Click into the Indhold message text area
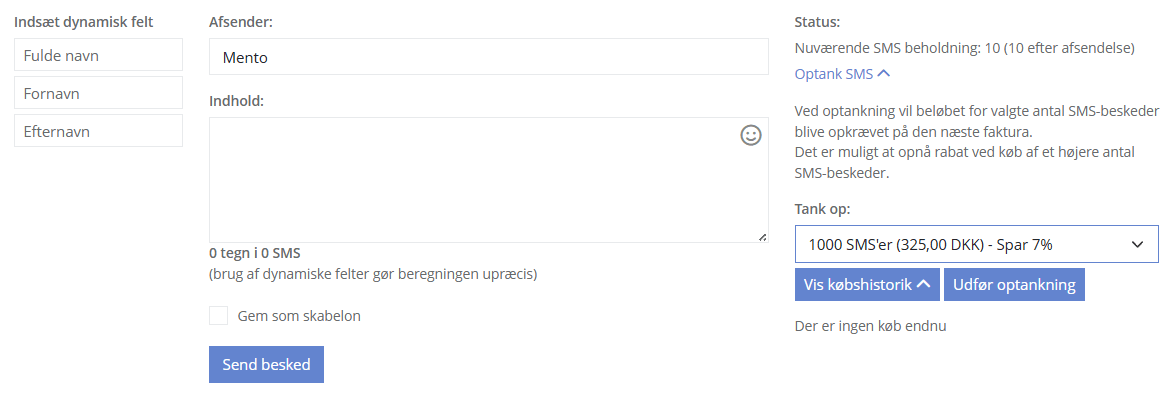The width and height of the screenshot is (1175, 394). 489,180
